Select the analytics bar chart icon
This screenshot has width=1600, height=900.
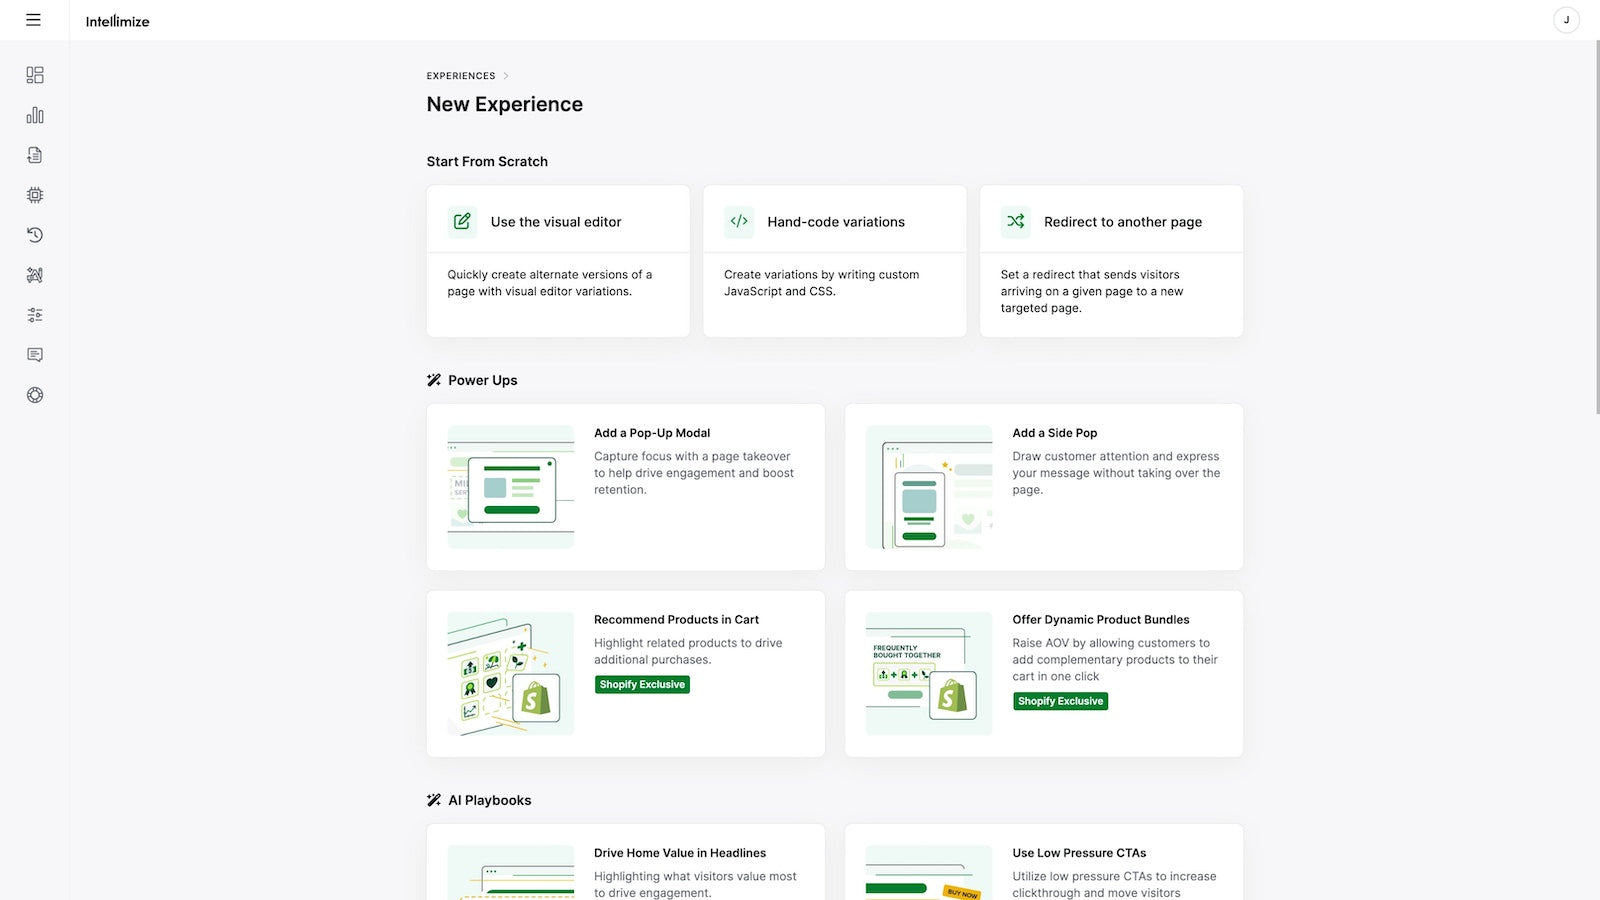click(34, 115)
